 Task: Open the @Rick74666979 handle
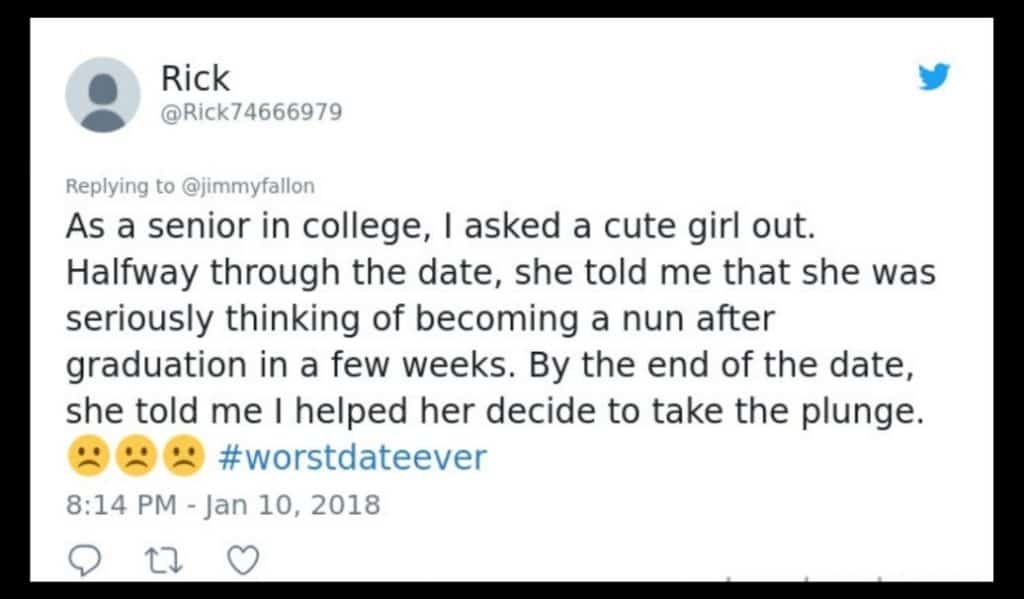[251, 112]
